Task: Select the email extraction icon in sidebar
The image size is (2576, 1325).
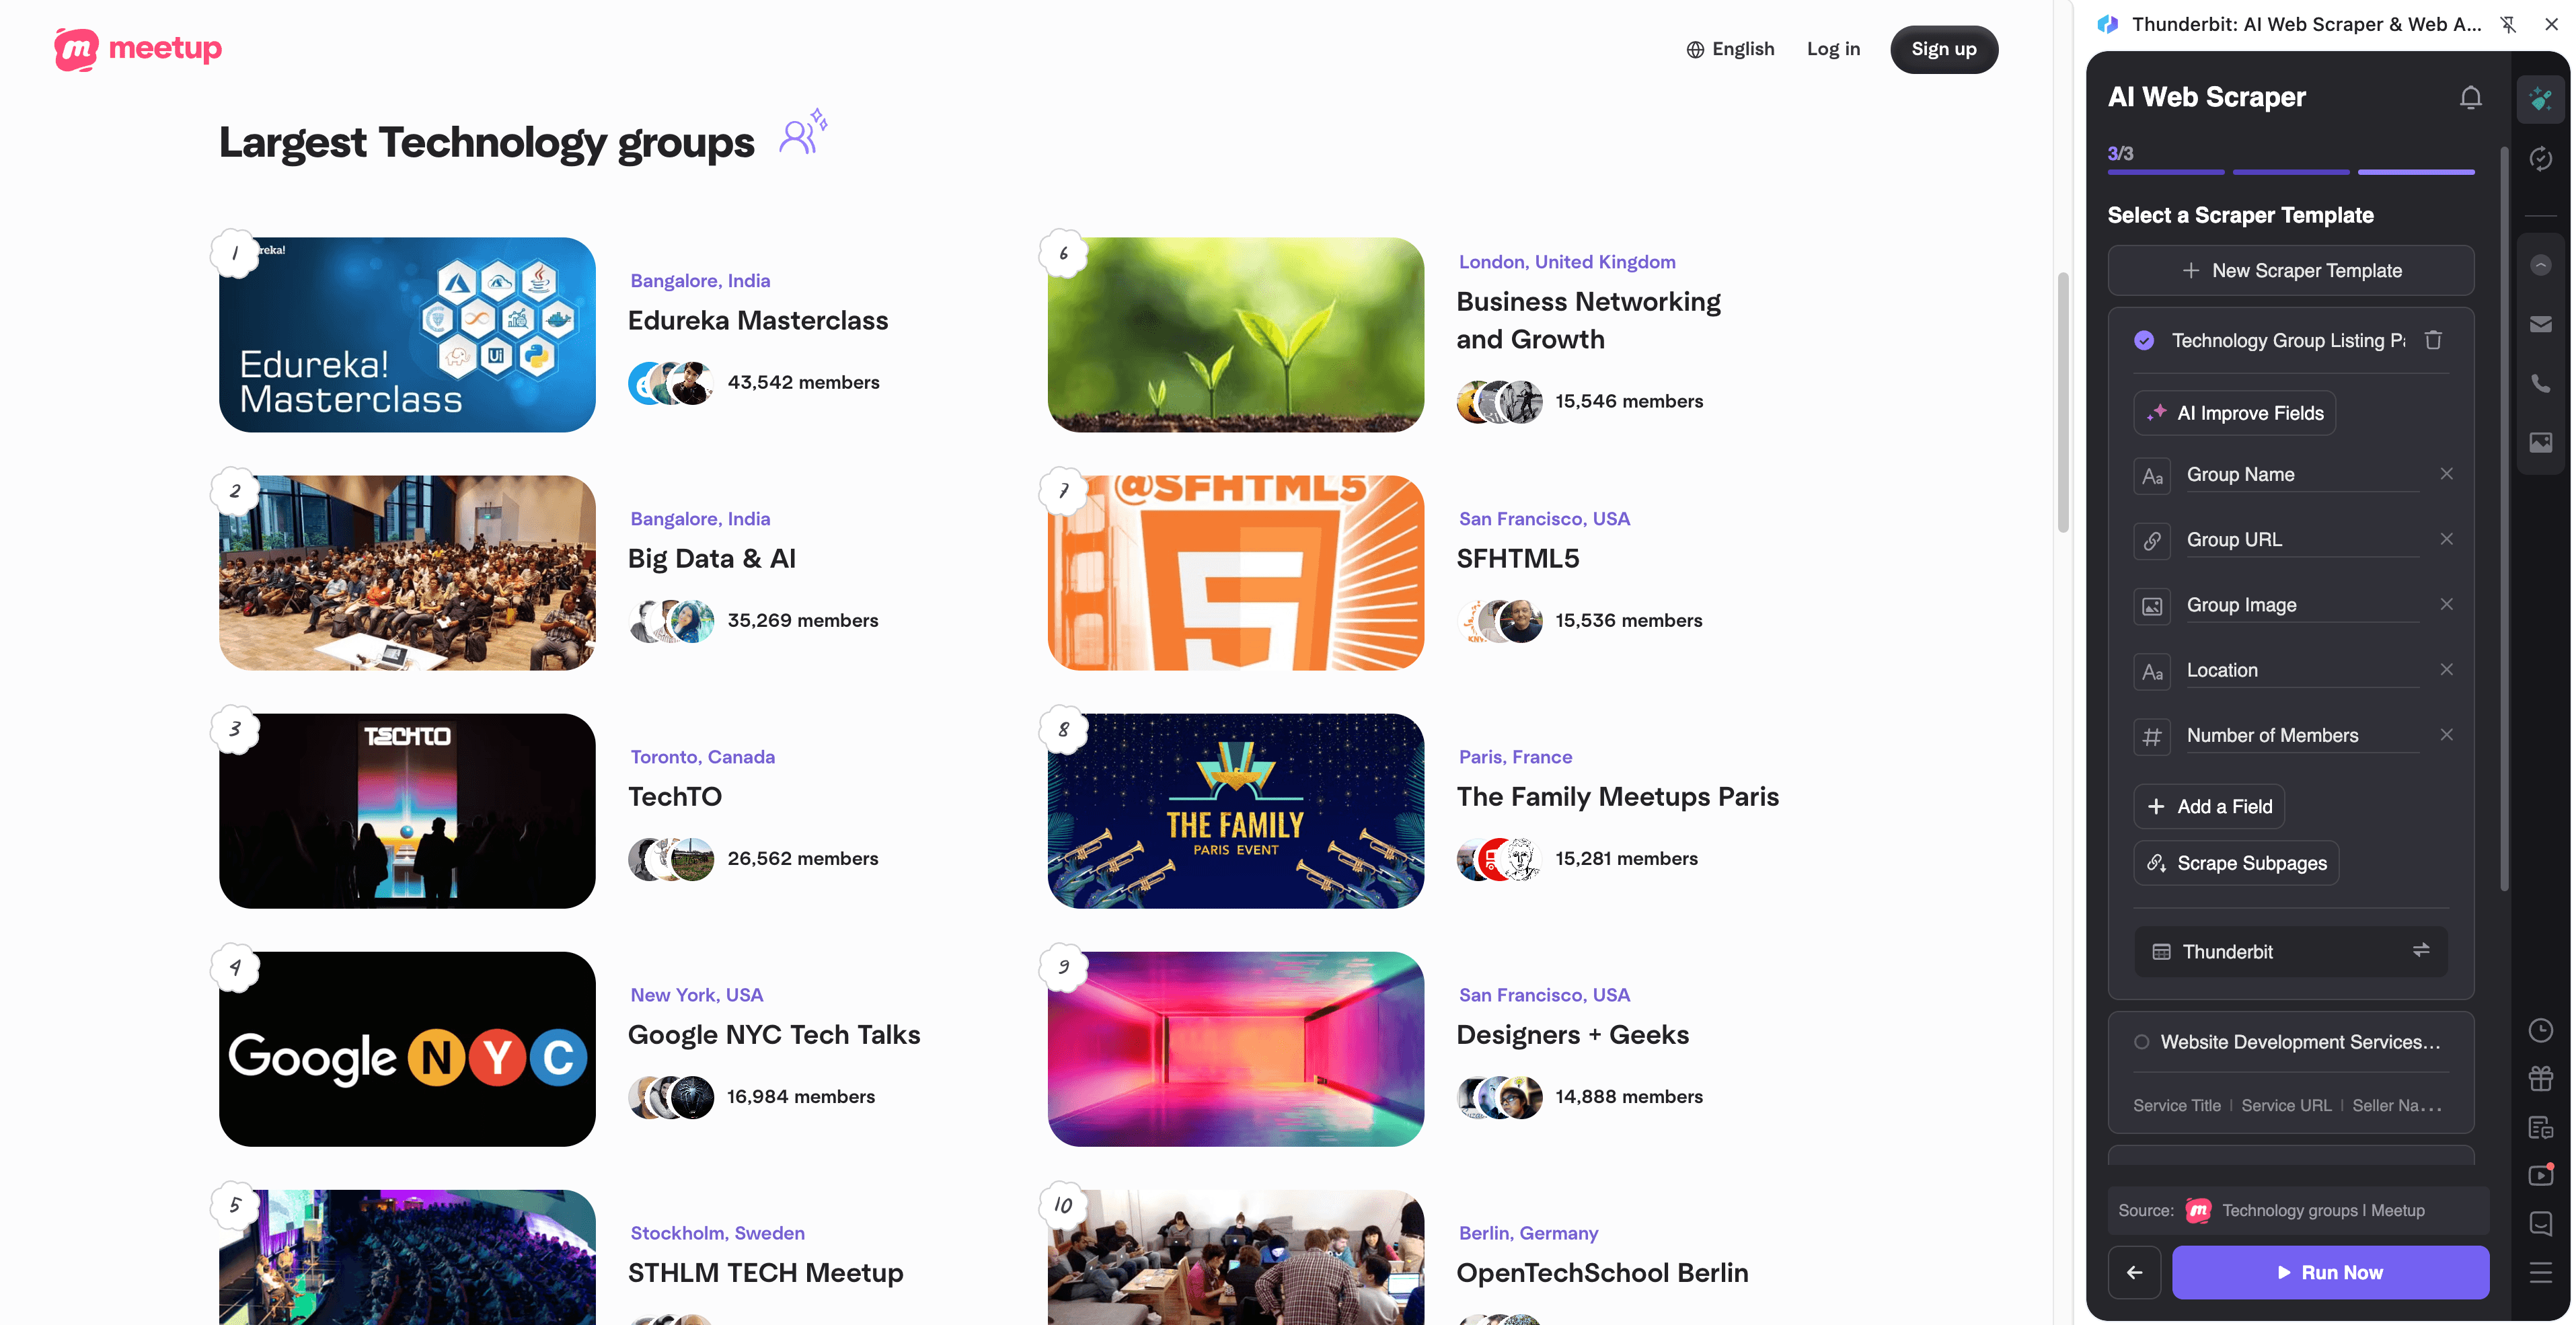Action: [x=2541, y=323]
